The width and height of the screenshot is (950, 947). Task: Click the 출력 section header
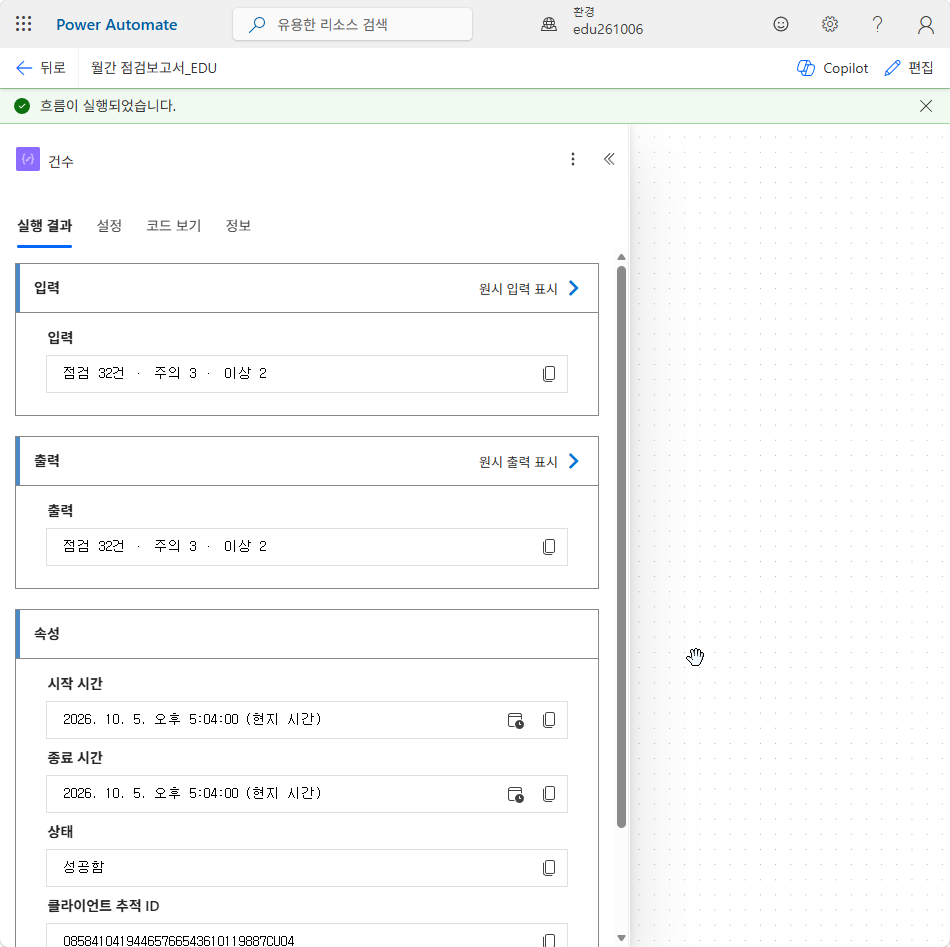[307, 461]
